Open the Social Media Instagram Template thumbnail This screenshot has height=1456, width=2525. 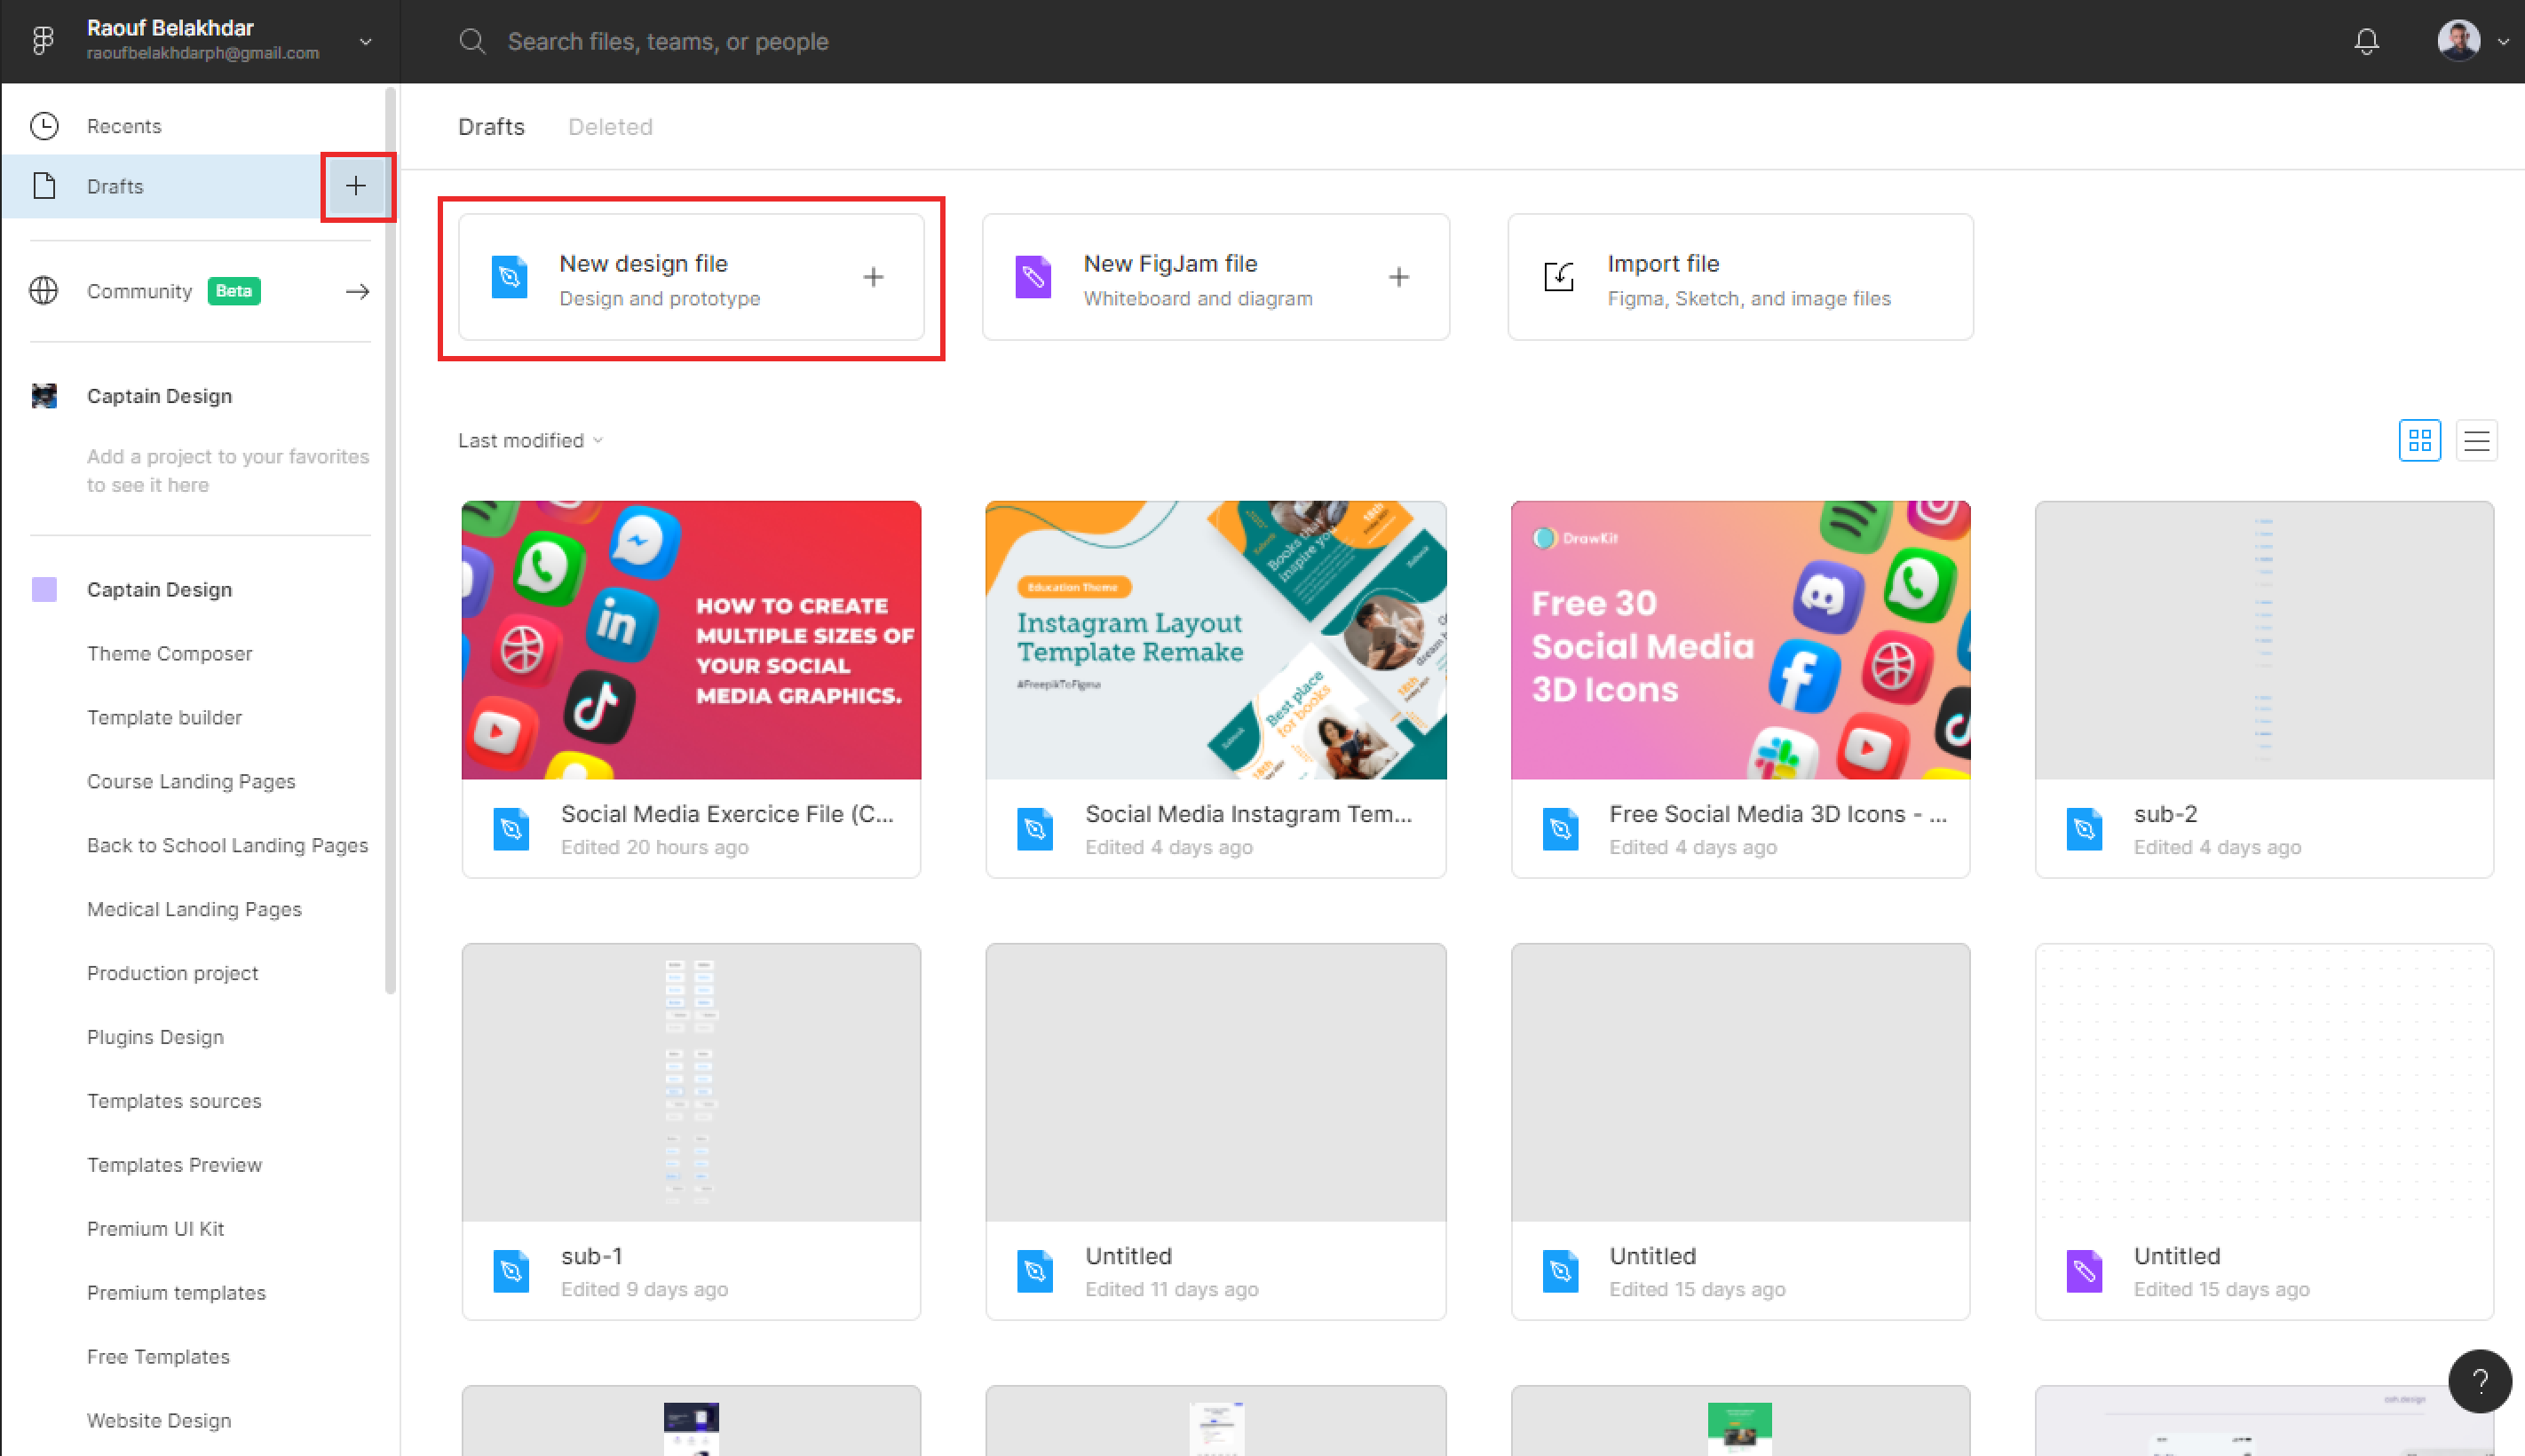pyautogui.click(x=1215, y=640)
